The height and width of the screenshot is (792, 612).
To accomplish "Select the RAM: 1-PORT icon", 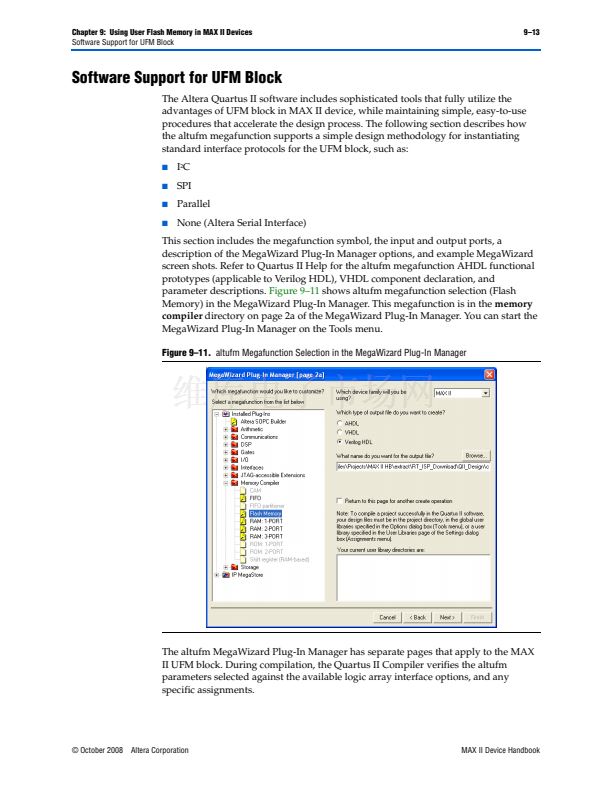I will tap(244, 521).
